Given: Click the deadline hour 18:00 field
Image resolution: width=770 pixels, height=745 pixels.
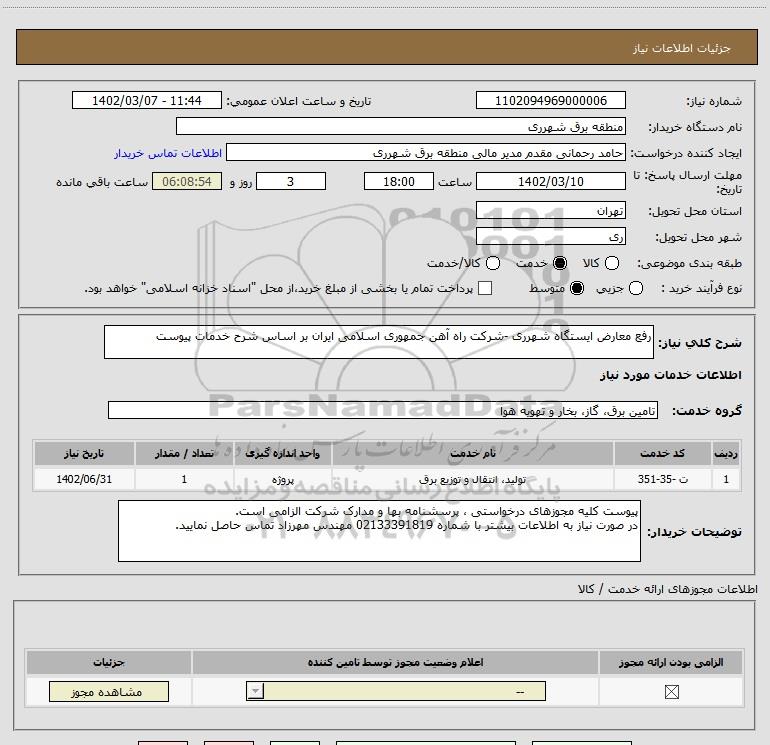Looking at the screenshot, I should click(399, 181).
